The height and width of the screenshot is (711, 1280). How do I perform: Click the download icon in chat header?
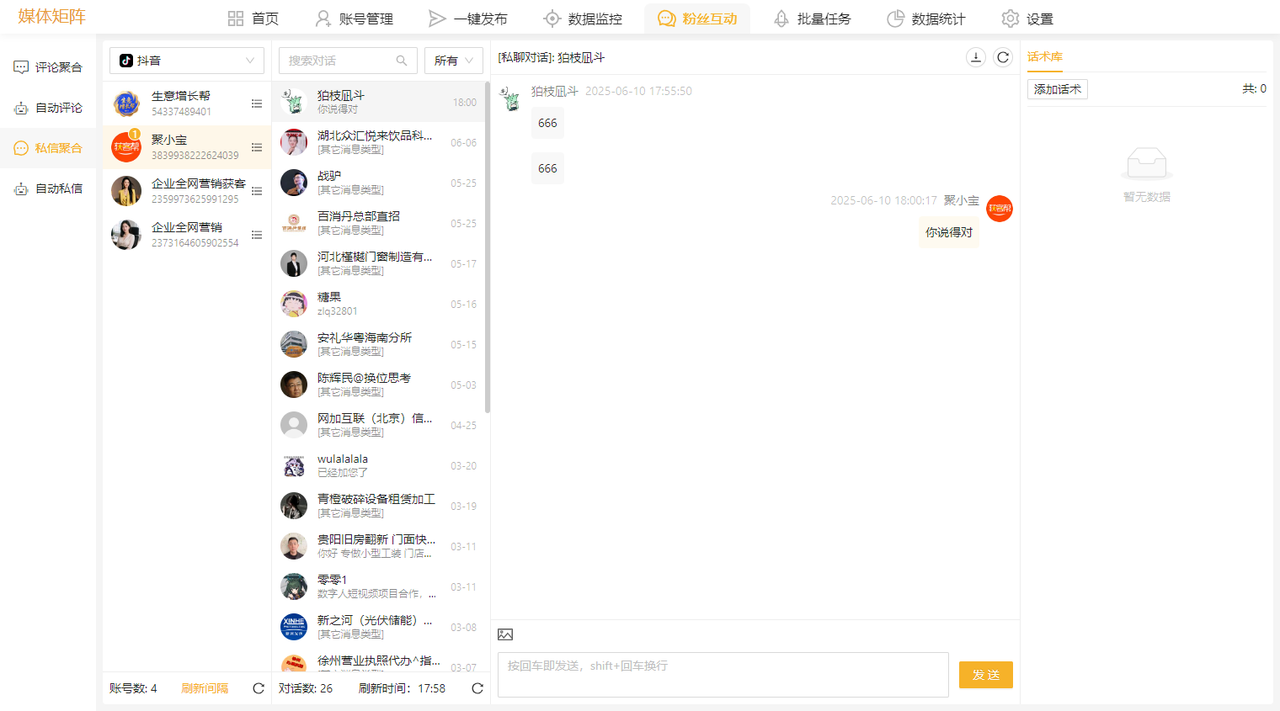tap(976, 58)
